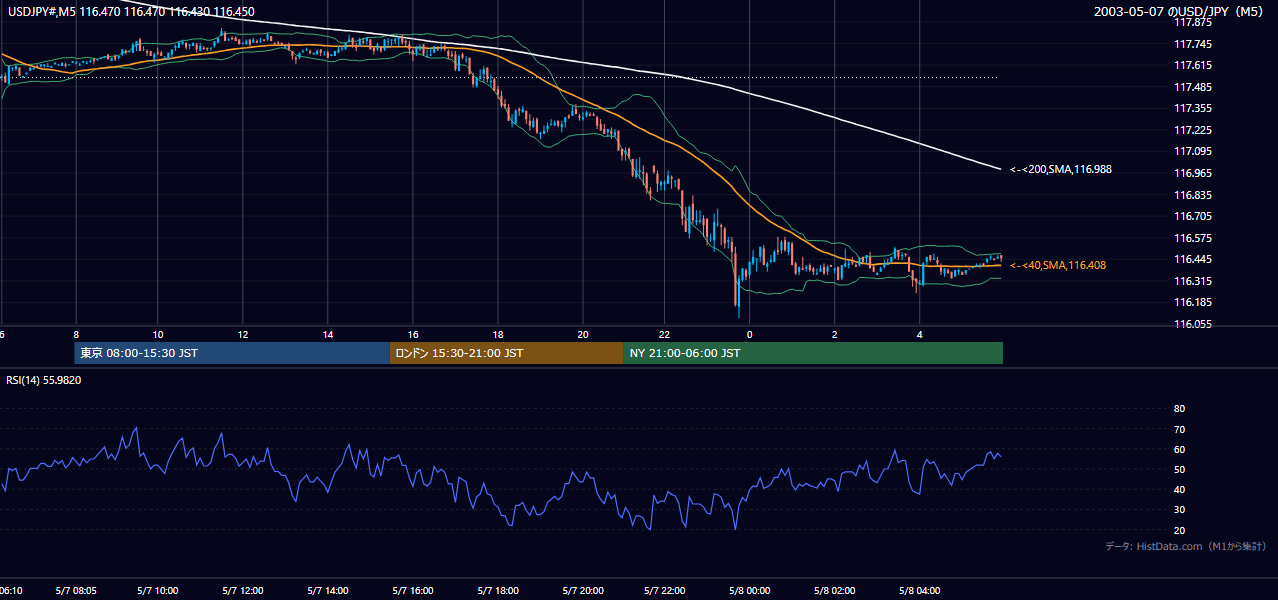1278x600 pixels.
Task: Click hour marker 18 under the price chart
Action: tap(498, 333)
